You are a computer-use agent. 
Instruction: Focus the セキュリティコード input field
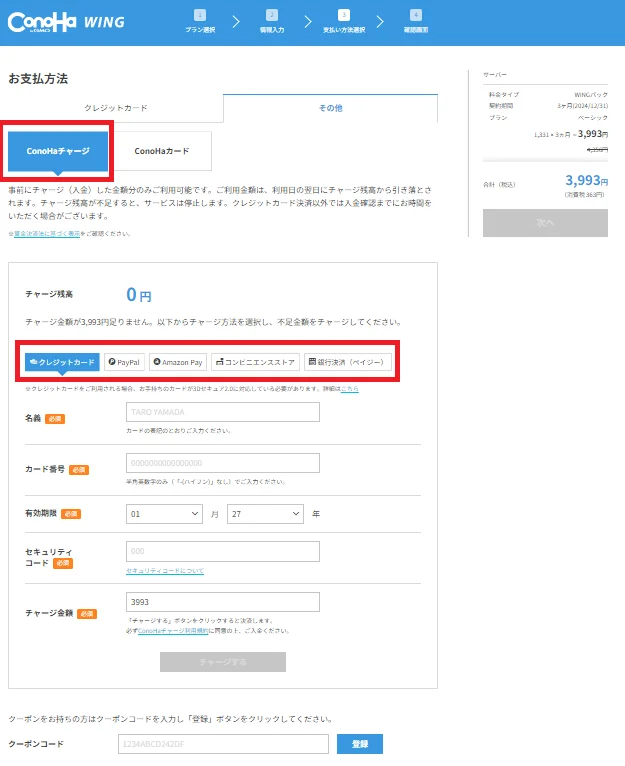223,551
